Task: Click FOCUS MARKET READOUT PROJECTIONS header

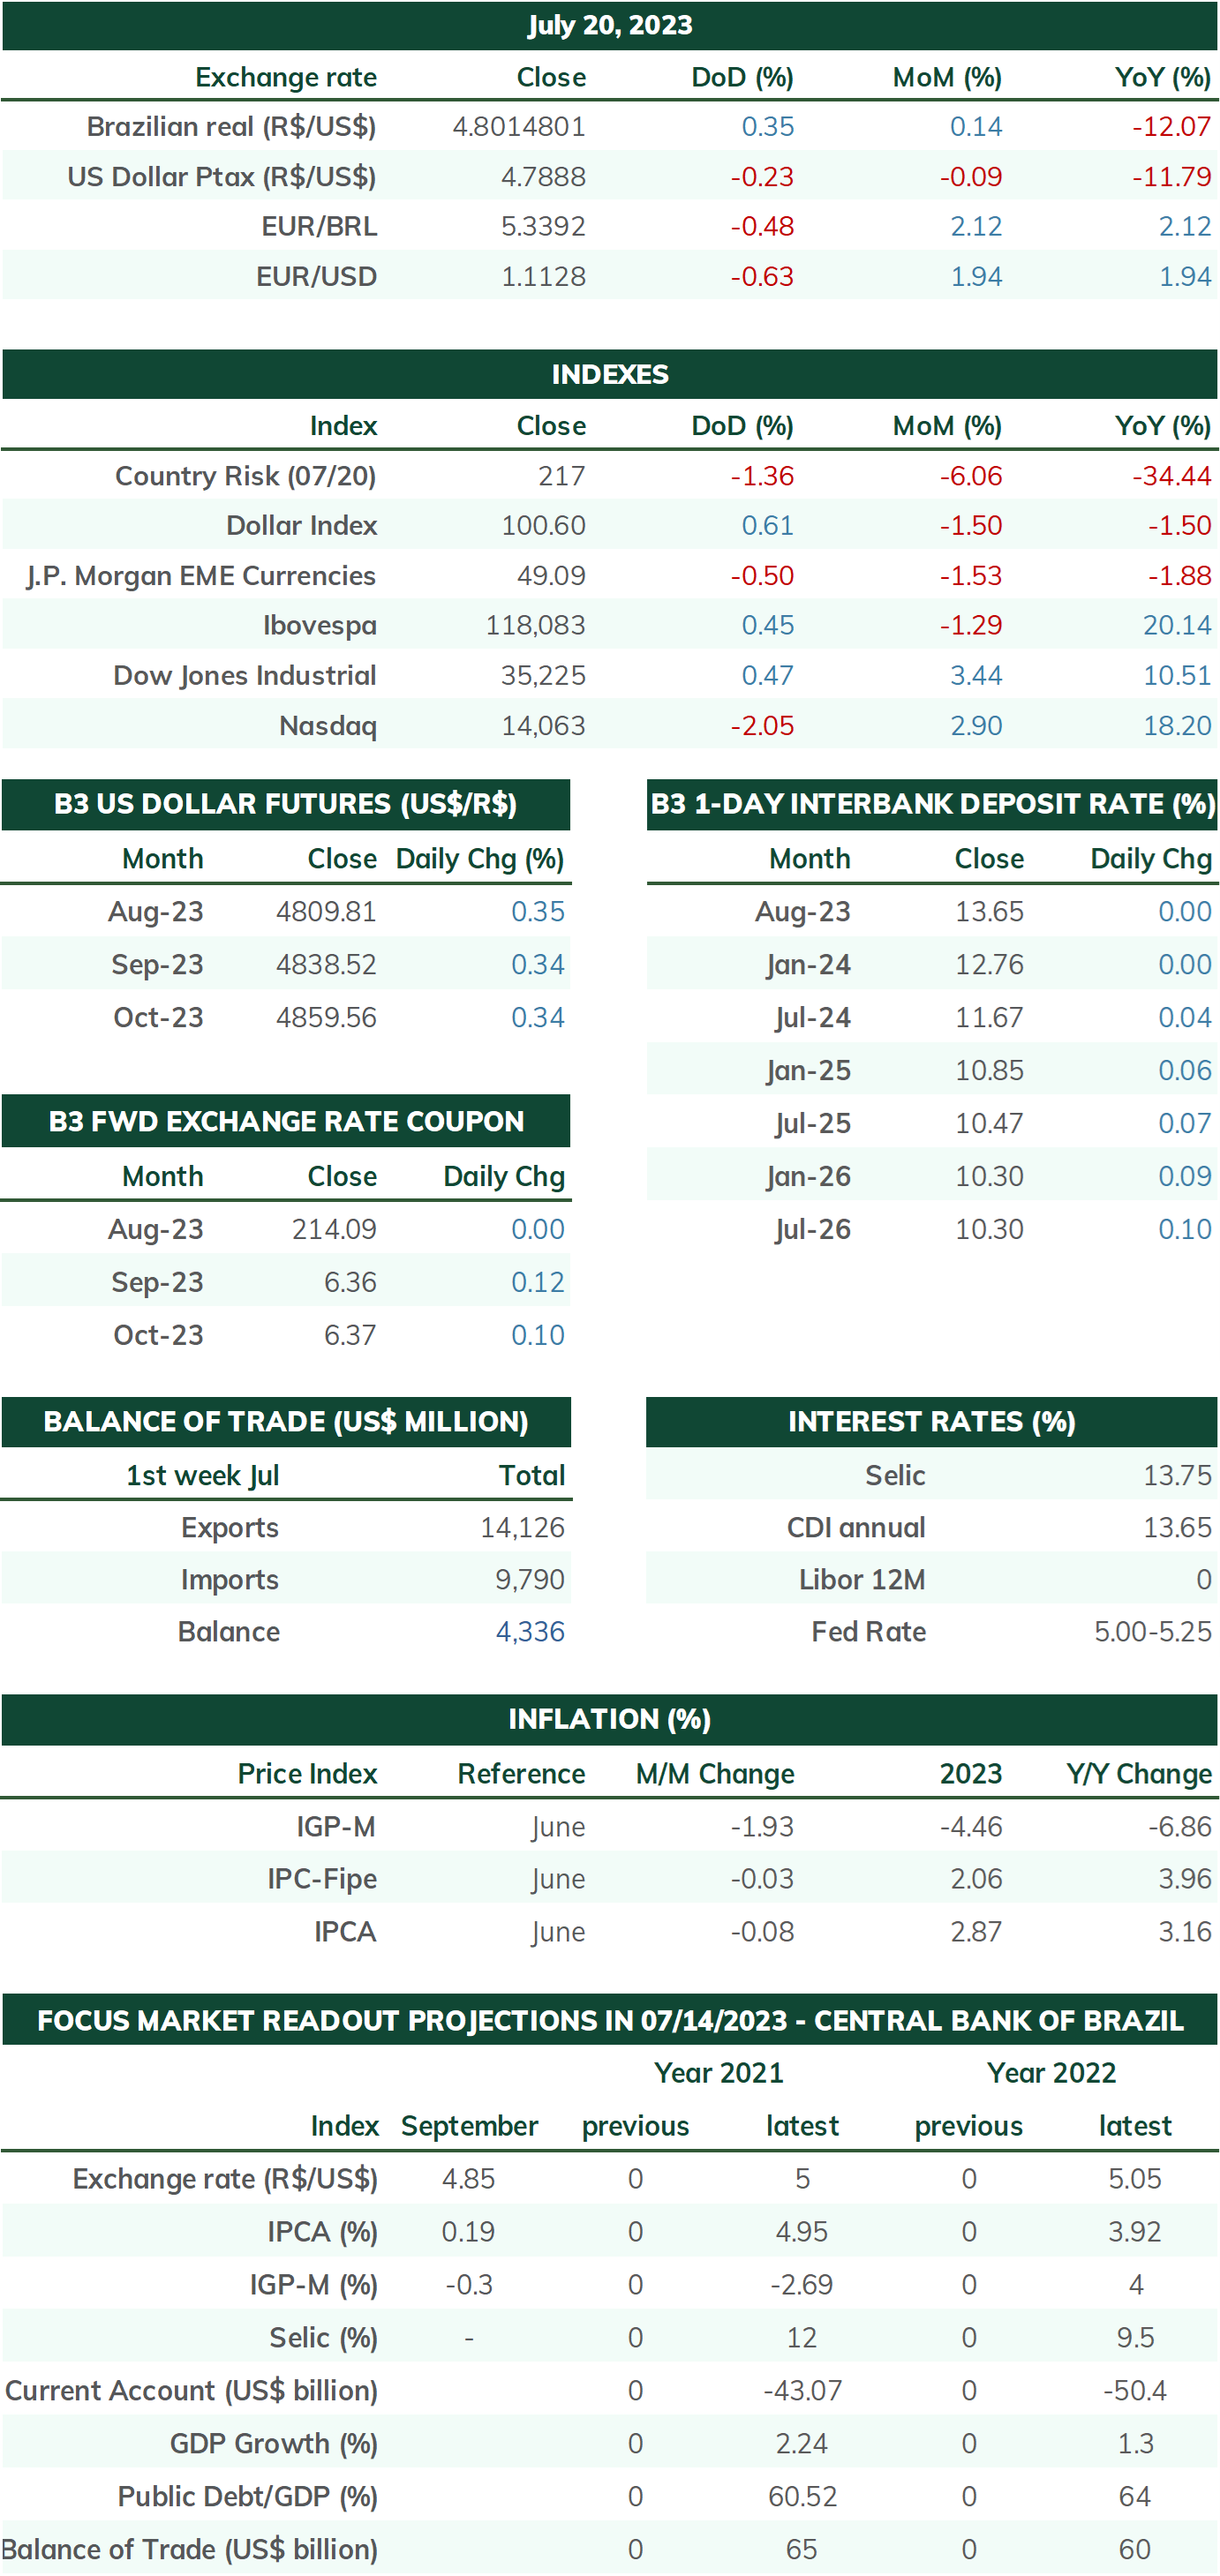Action: coord(609,2020)
